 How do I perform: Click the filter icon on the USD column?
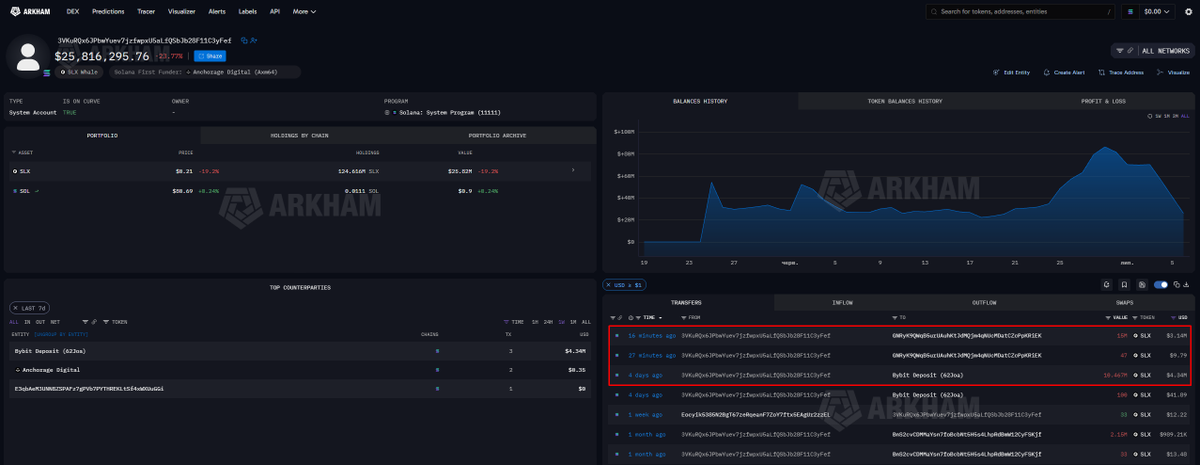click(x=1173, y=318)
